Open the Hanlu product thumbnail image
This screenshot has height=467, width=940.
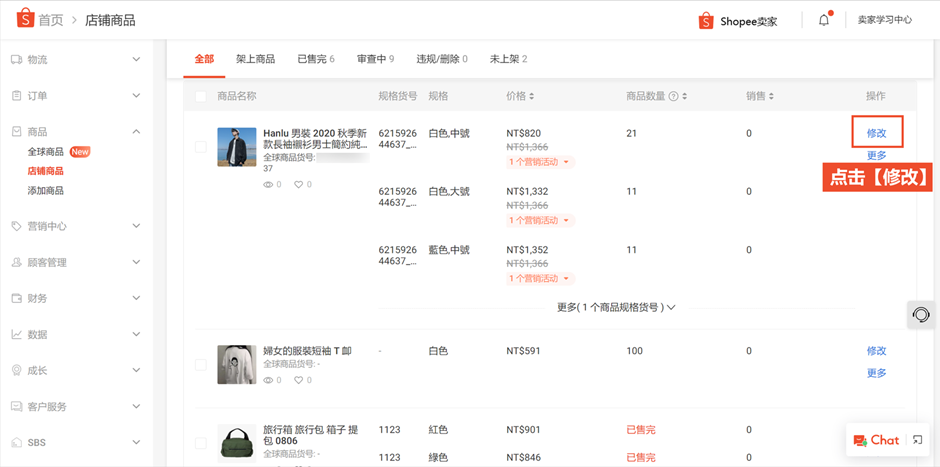[236, 147]
